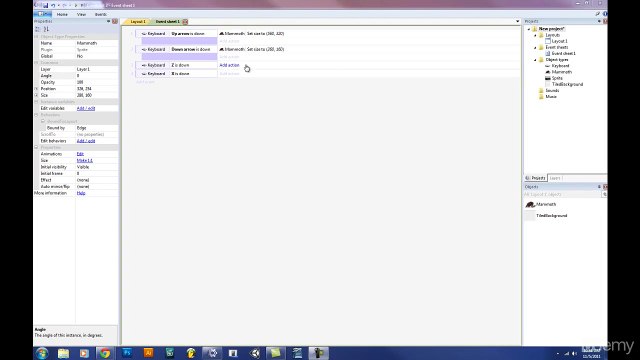Image resolution: width=640 pixels, height=360 pixels.
Task: Select TiledBackground in Objects panel
Action: click(551, 216)
